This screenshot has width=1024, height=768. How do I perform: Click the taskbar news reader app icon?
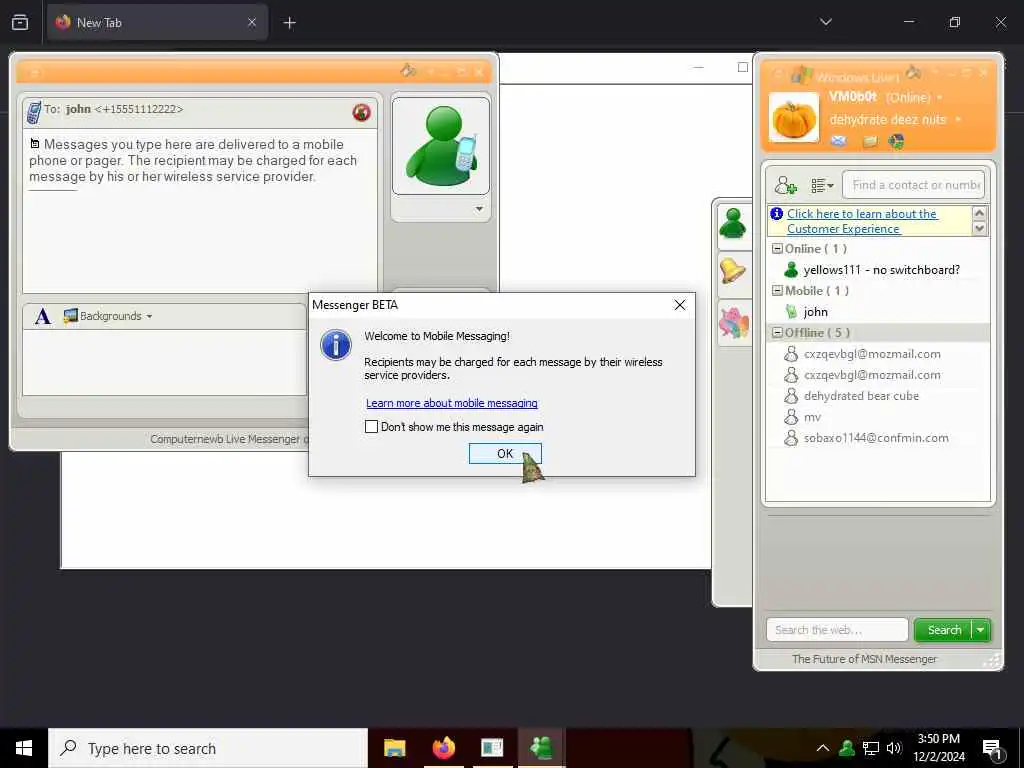(x=492, y=748)
